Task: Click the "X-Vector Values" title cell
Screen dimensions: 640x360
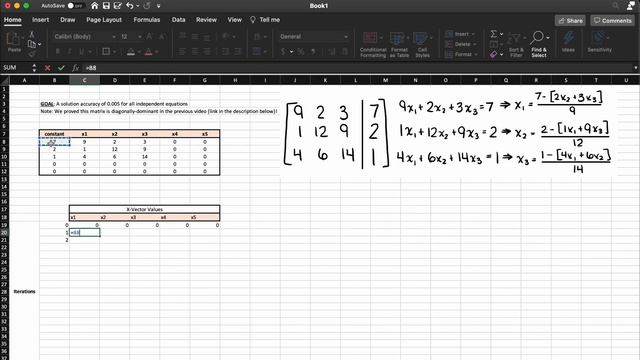Action: tap(144, 209)
